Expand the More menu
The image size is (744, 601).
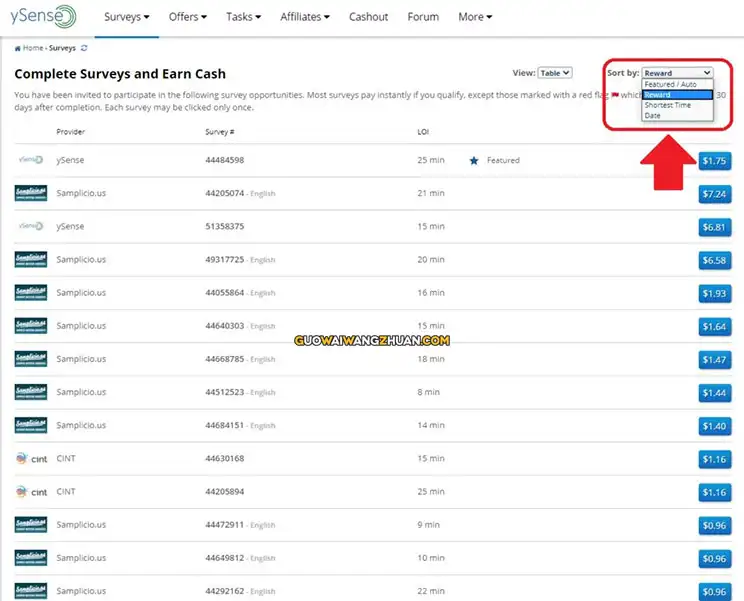[x=475, y=17]
